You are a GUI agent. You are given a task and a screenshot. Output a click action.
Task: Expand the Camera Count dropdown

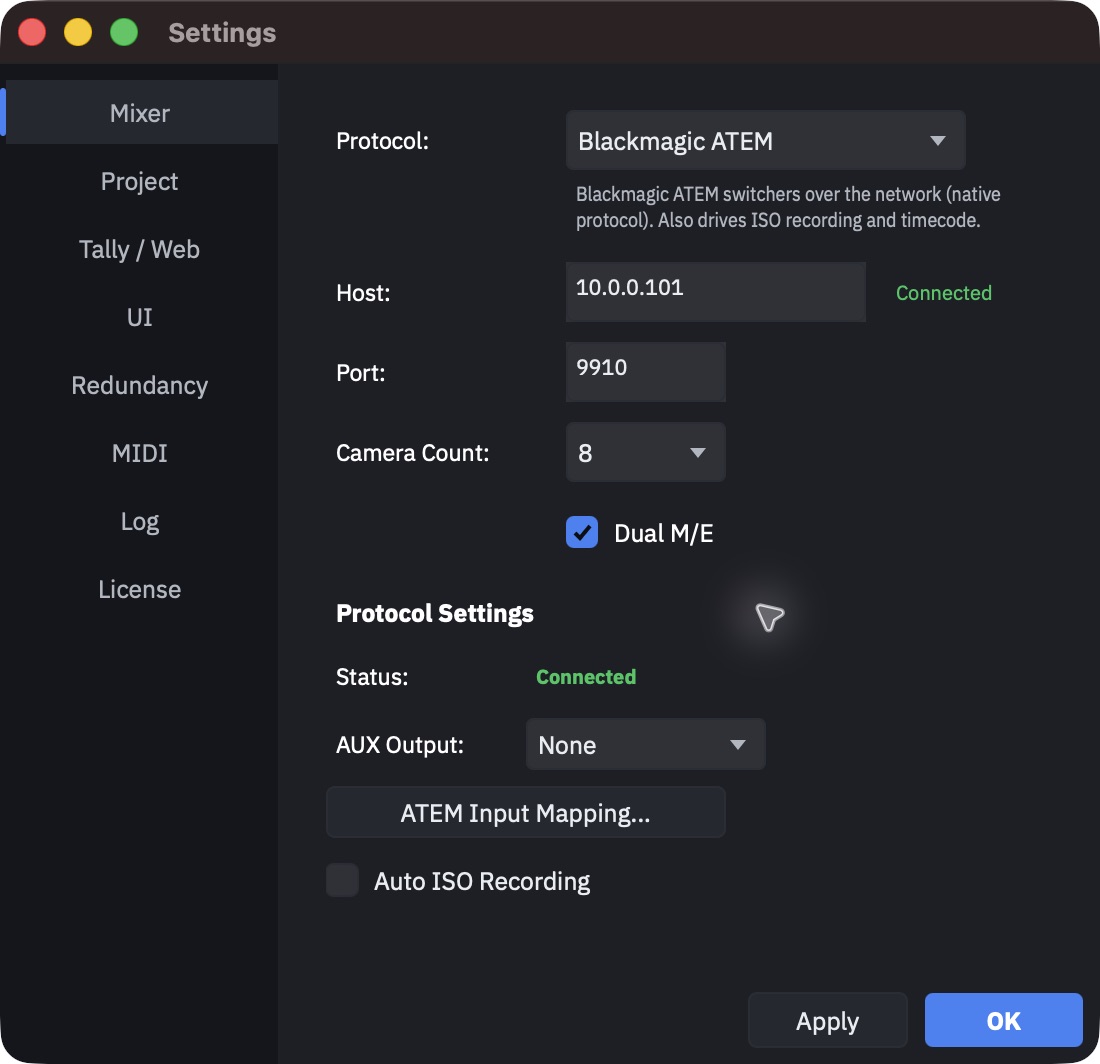coord(645,452)
